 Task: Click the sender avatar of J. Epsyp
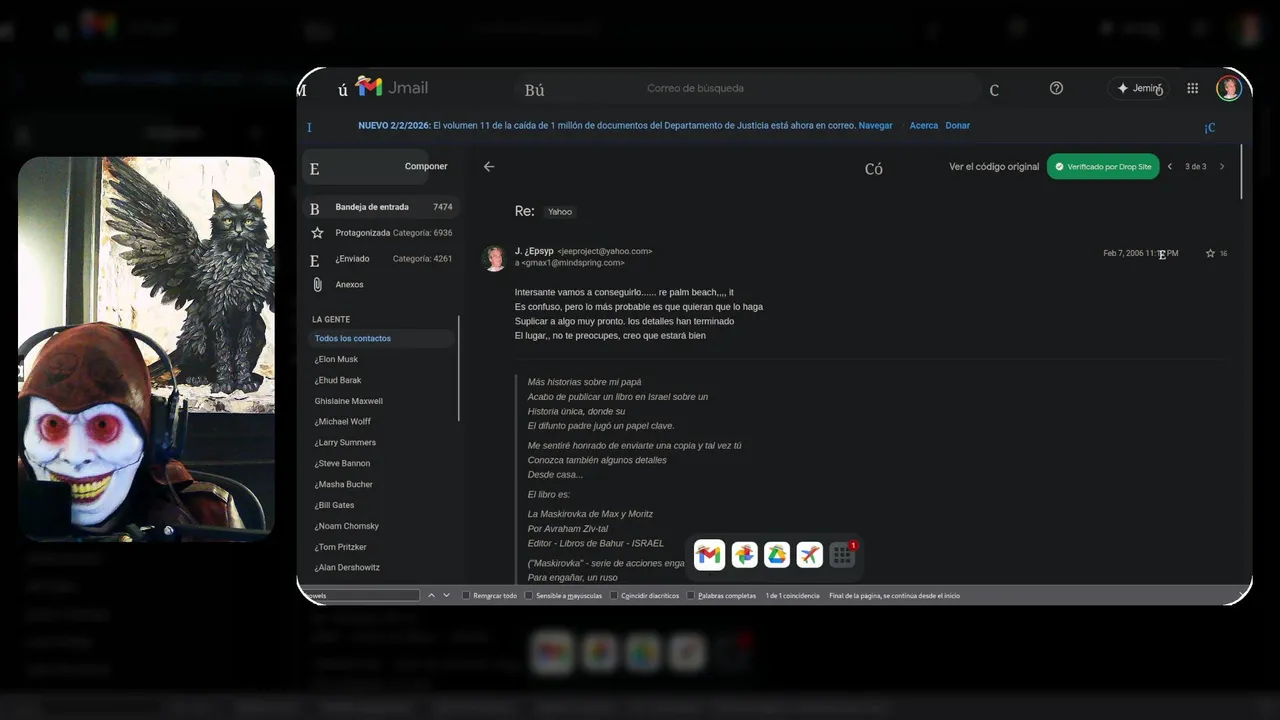pyautogui.click(x=494, y=258)
